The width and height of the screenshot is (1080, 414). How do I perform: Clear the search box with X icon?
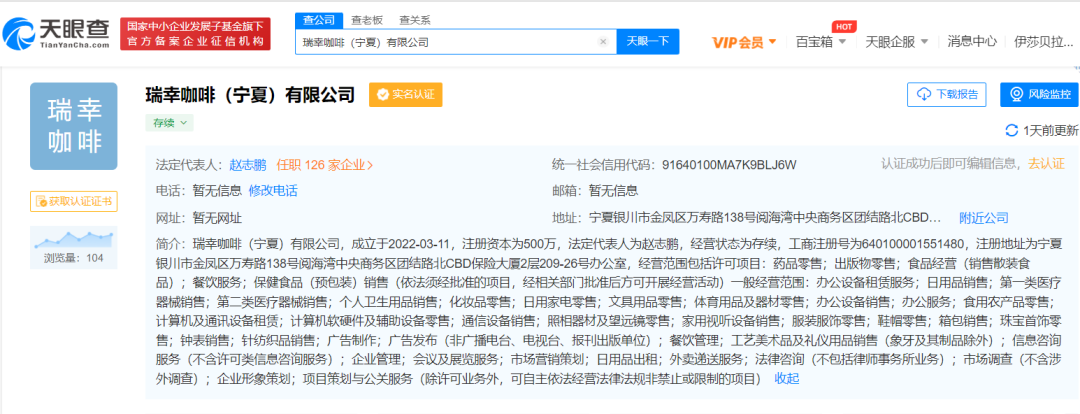point(603,42)
